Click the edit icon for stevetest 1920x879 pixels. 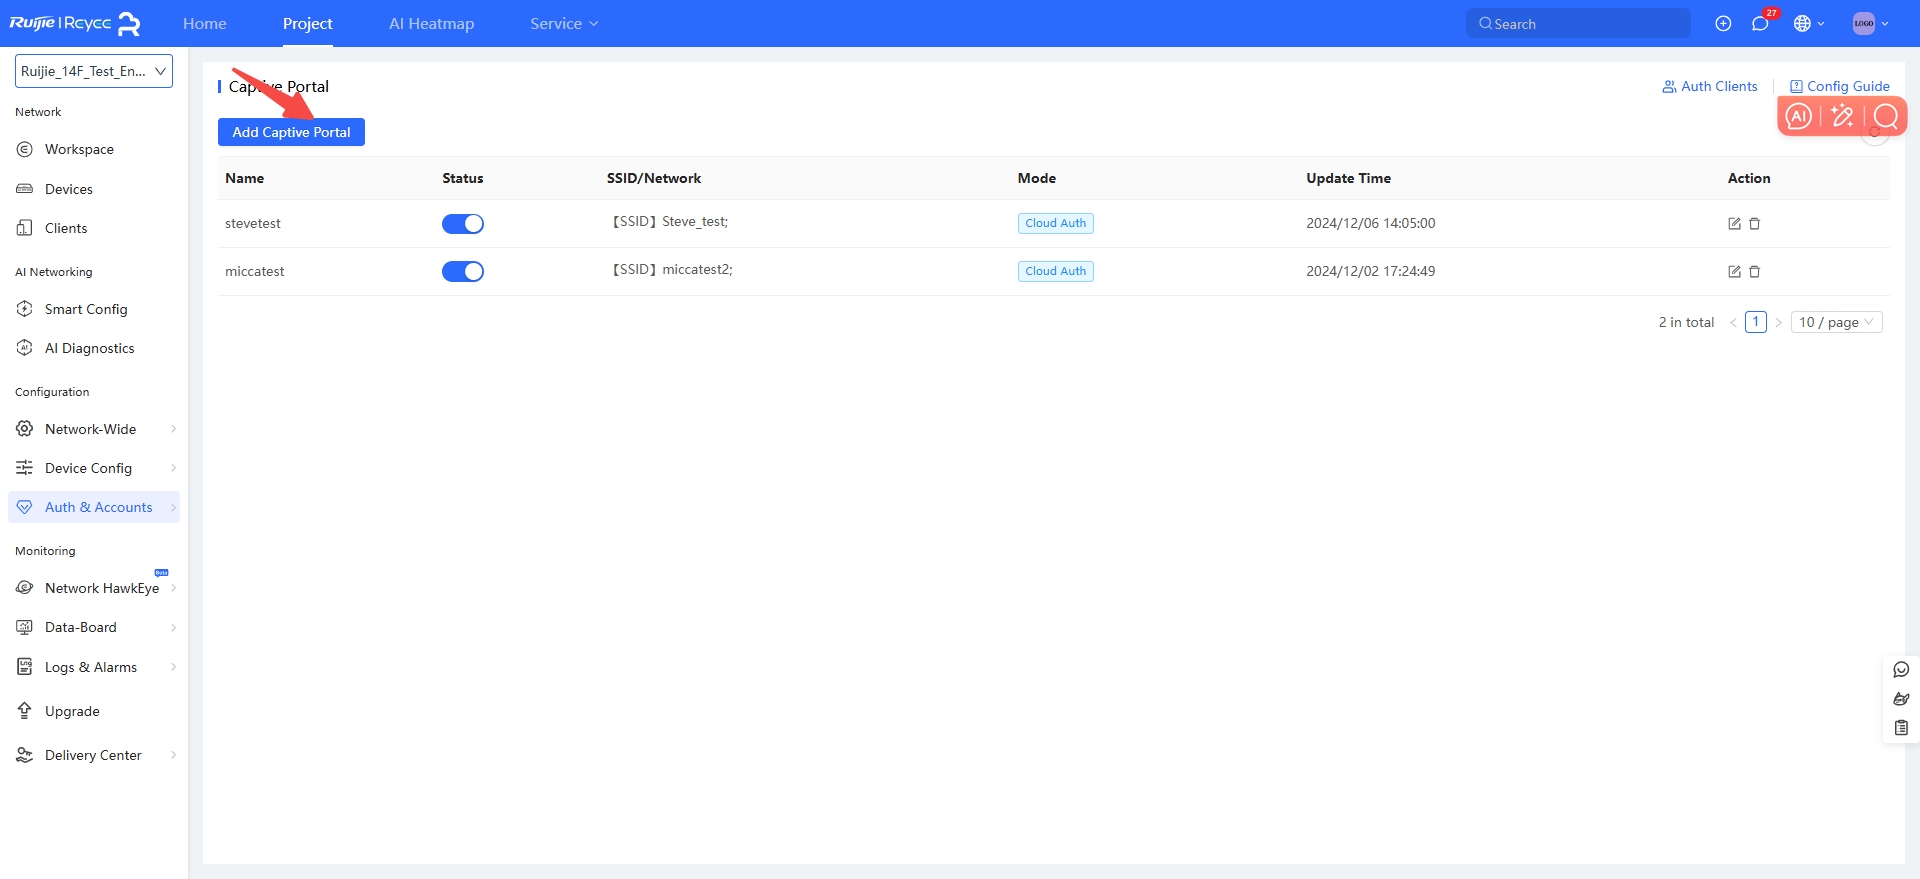pyautogui.click(x=1734, y=224)
